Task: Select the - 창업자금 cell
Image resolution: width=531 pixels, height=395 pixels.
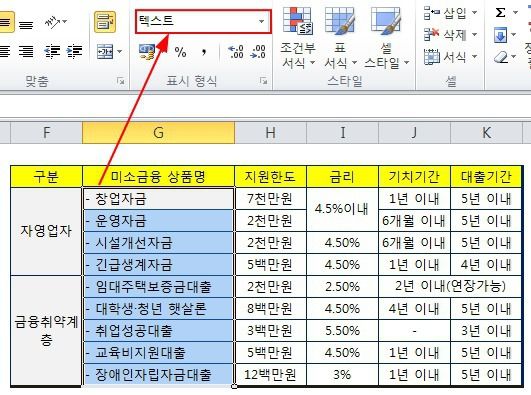Action: point(158,199)
